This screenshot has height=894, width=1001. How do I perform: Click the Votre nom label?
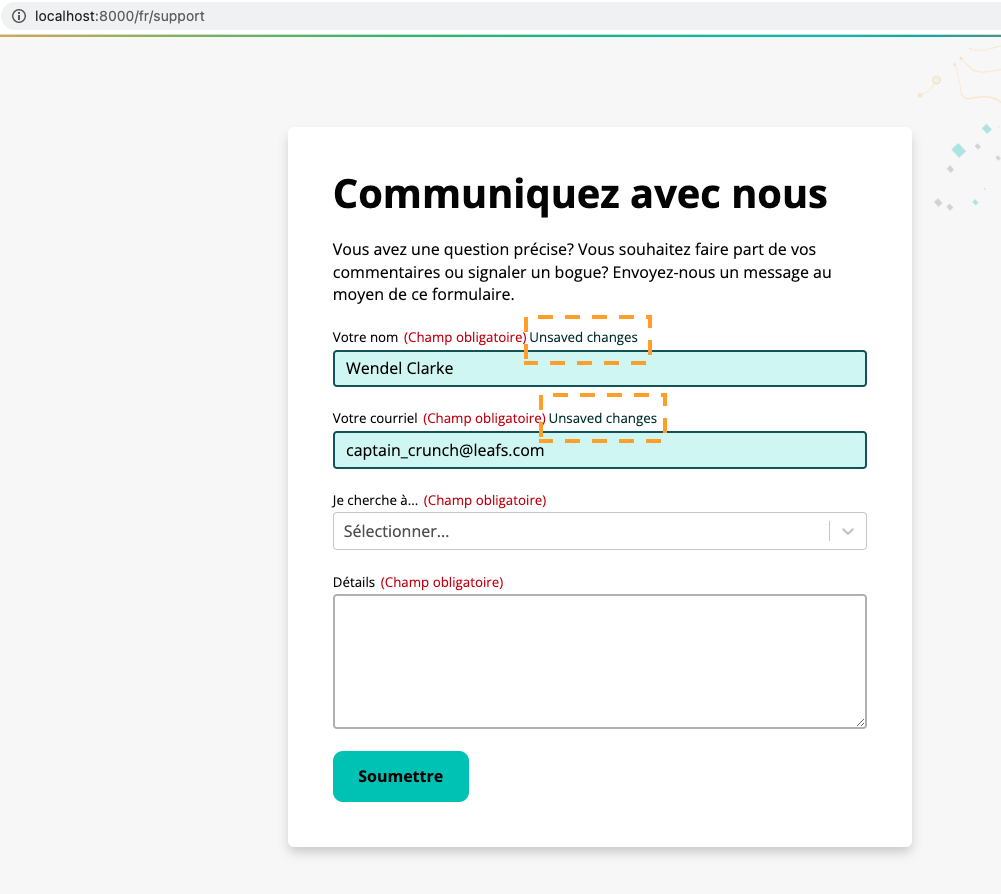[365, 337]
